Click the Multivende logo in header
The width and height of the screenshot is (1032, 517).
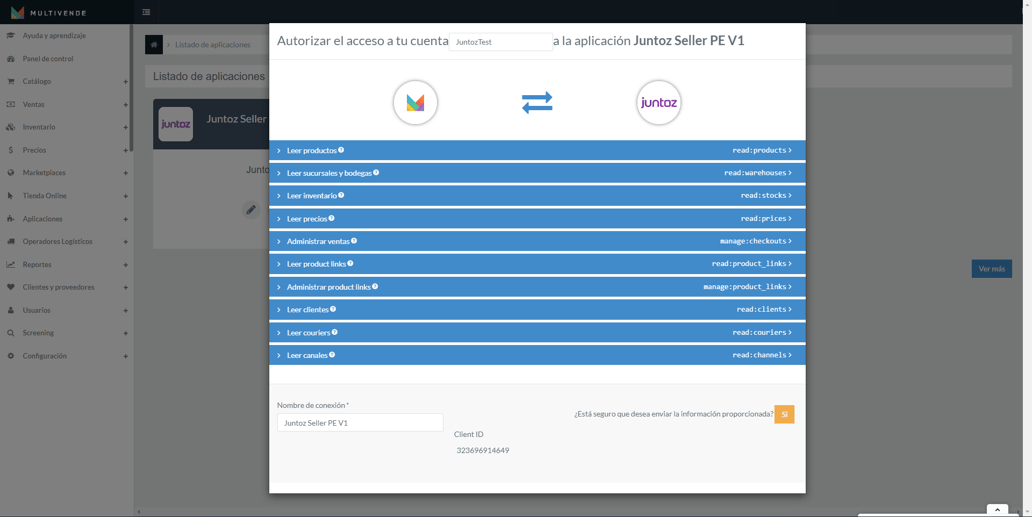[48, 12]
